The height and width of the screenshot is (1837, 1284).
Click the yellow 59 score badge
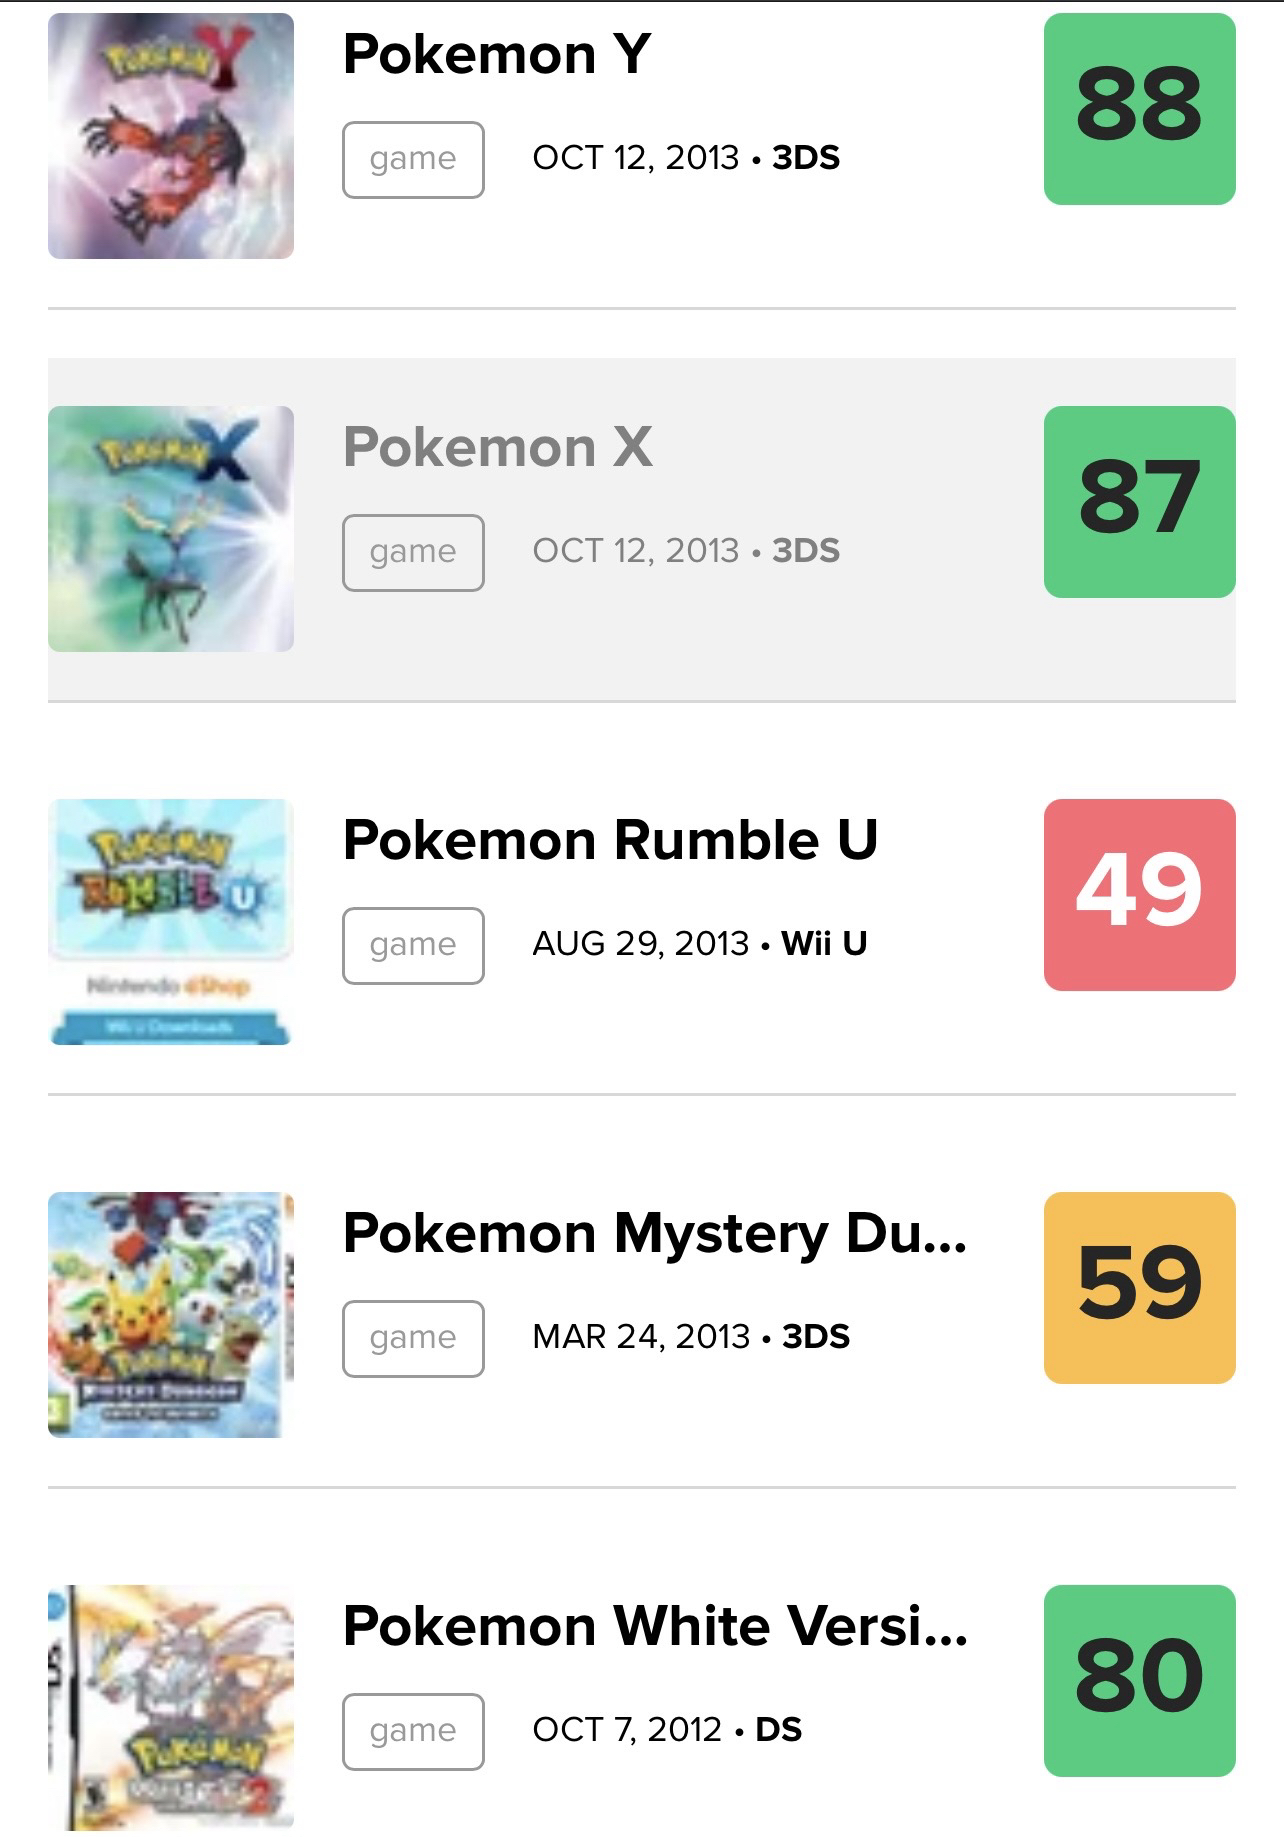click(1139, 1288)
